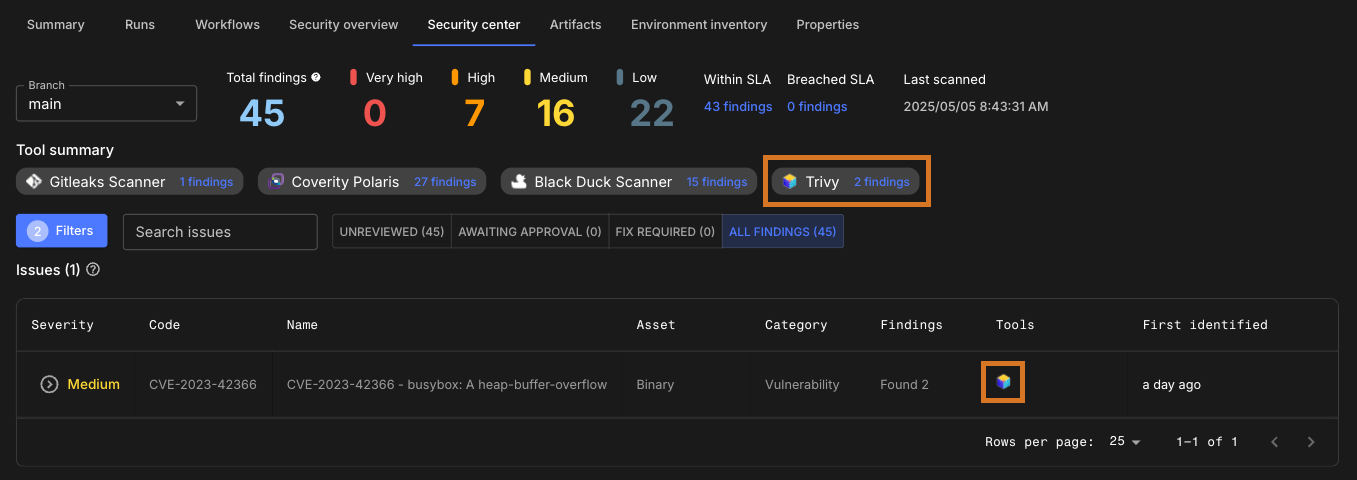This screenshot has height=480, width=1357.
Task: Open the Rows per page dropdown
Action: point(1125,442)
